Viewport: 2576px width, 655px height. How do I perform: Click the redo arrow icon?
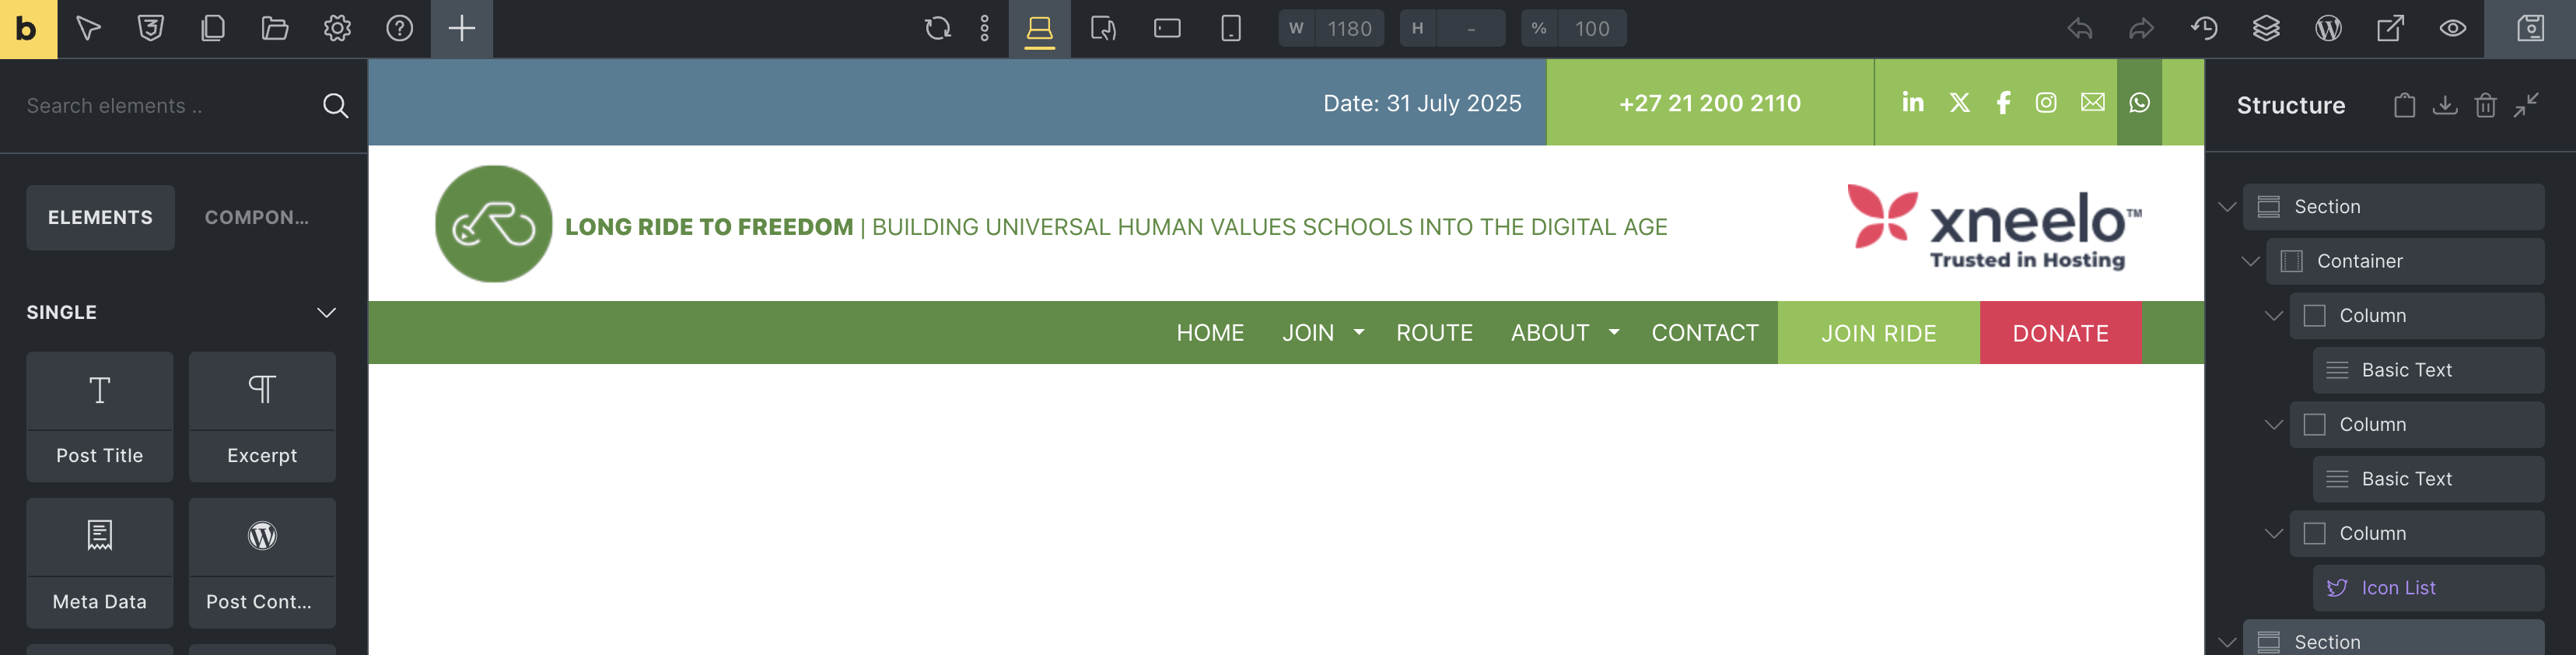pyautogui.click(x=2142, y=29)
